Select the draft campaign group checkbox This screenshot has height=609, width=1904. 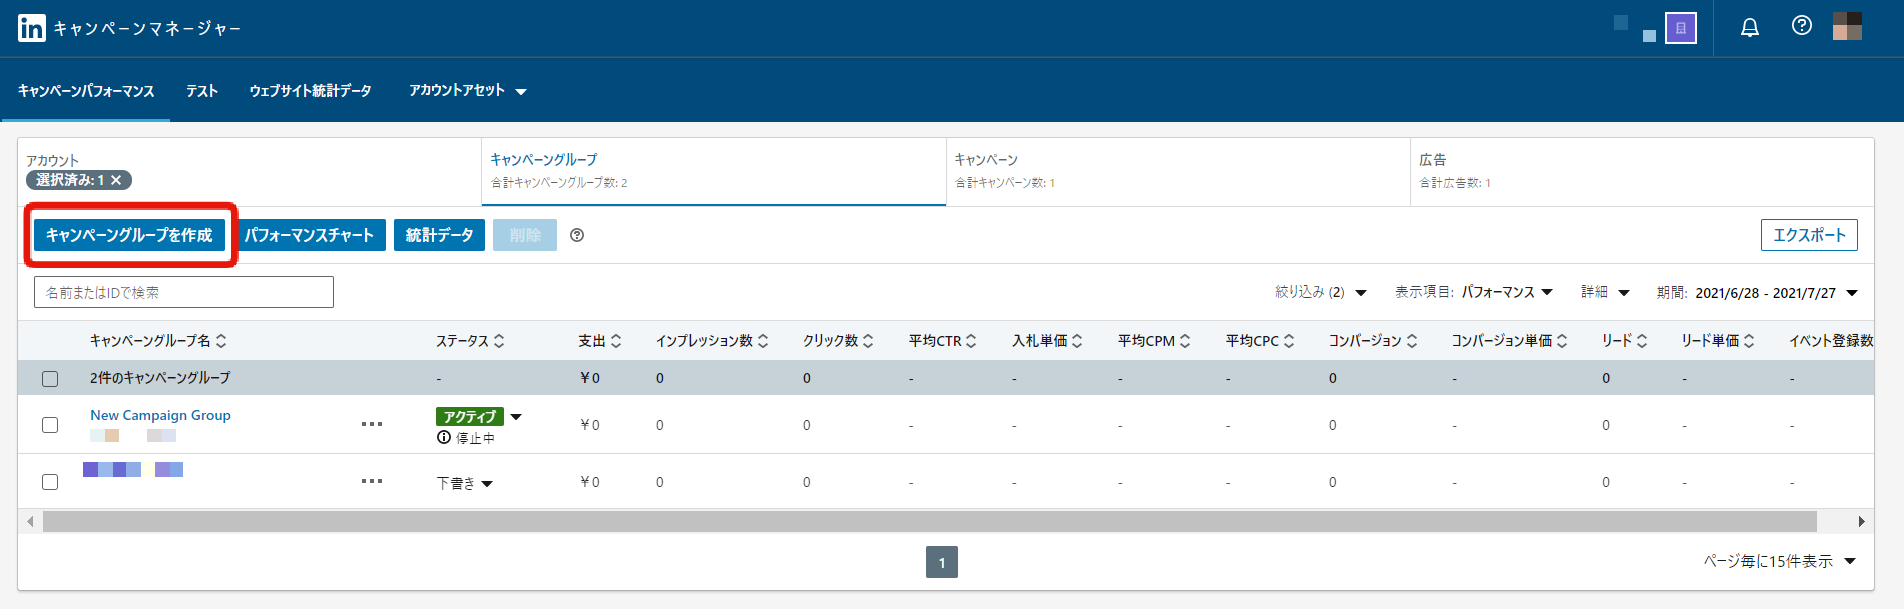click(x=50, y=482)
